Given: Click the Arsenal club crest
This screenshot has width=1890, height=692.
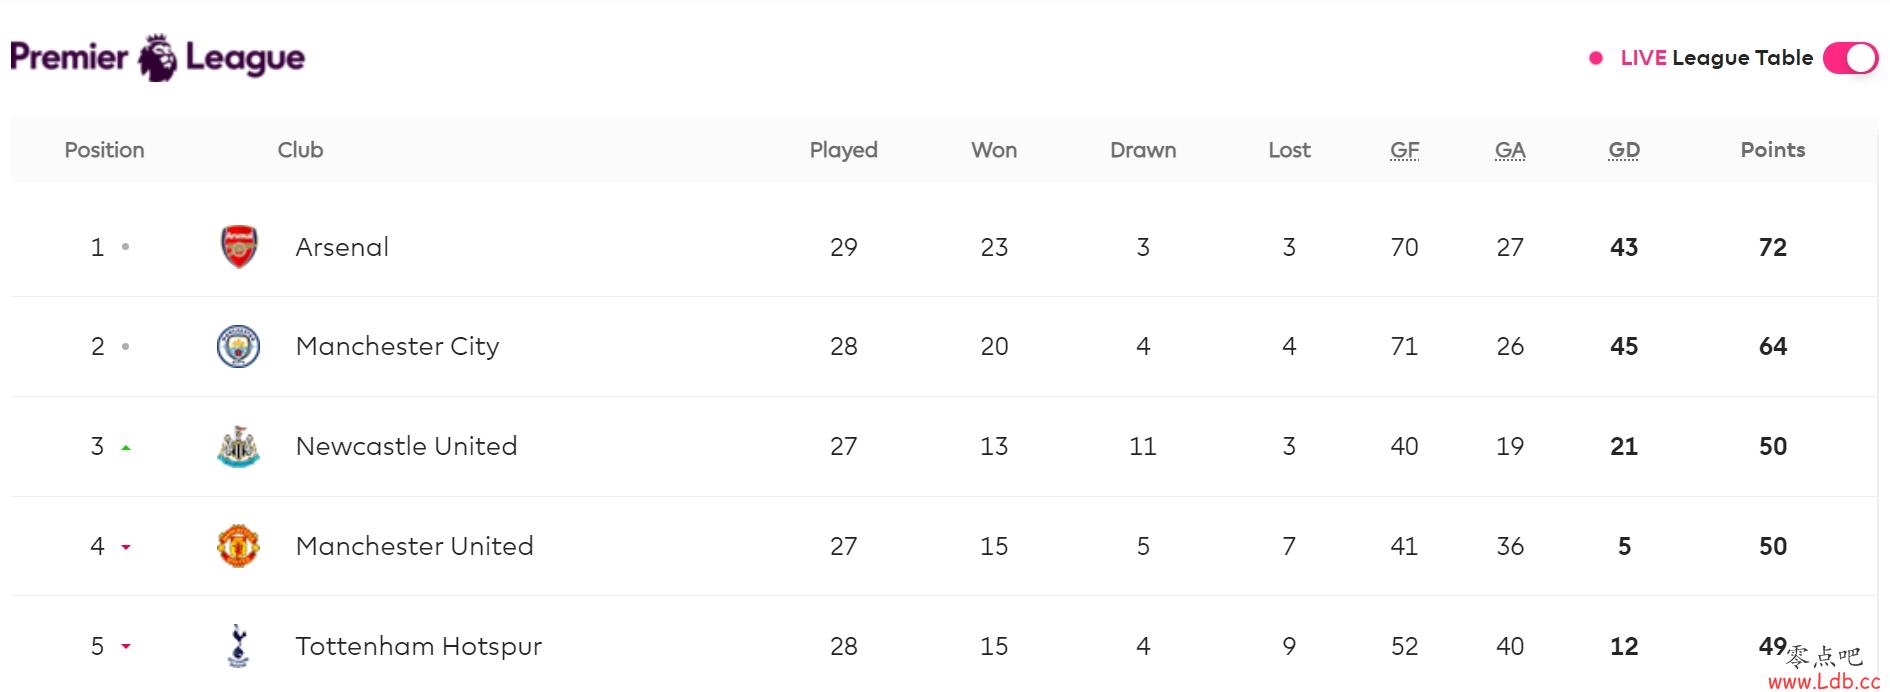Looking at the screenshot, I should point(239,247).
